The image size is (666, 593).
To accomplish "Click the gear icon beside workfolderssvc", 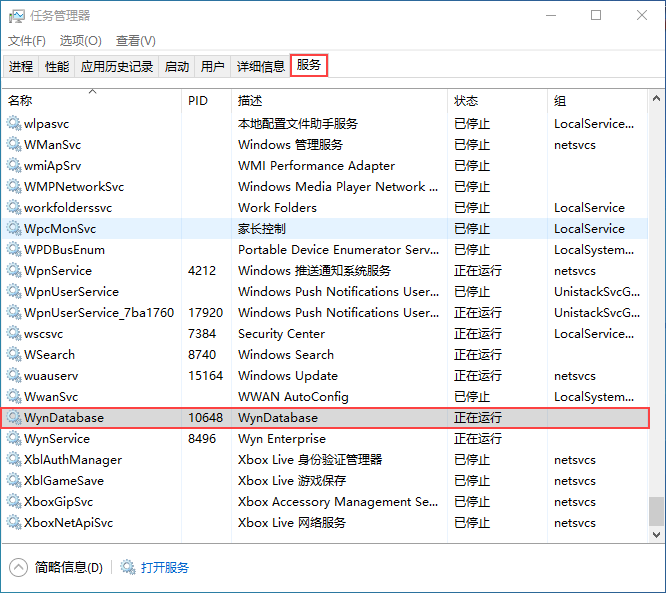I will [x=14, y=208].
